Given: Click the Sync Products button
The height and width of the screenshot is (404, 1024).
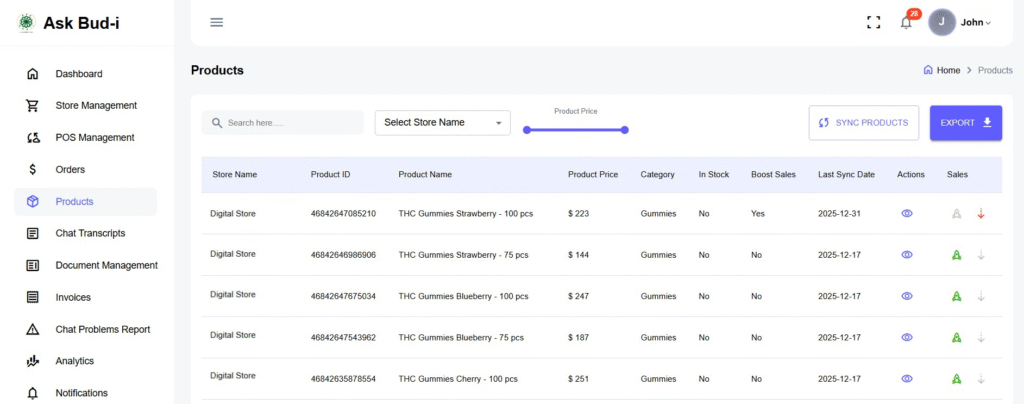Looking at the screenshot, I should pos(864,122).
